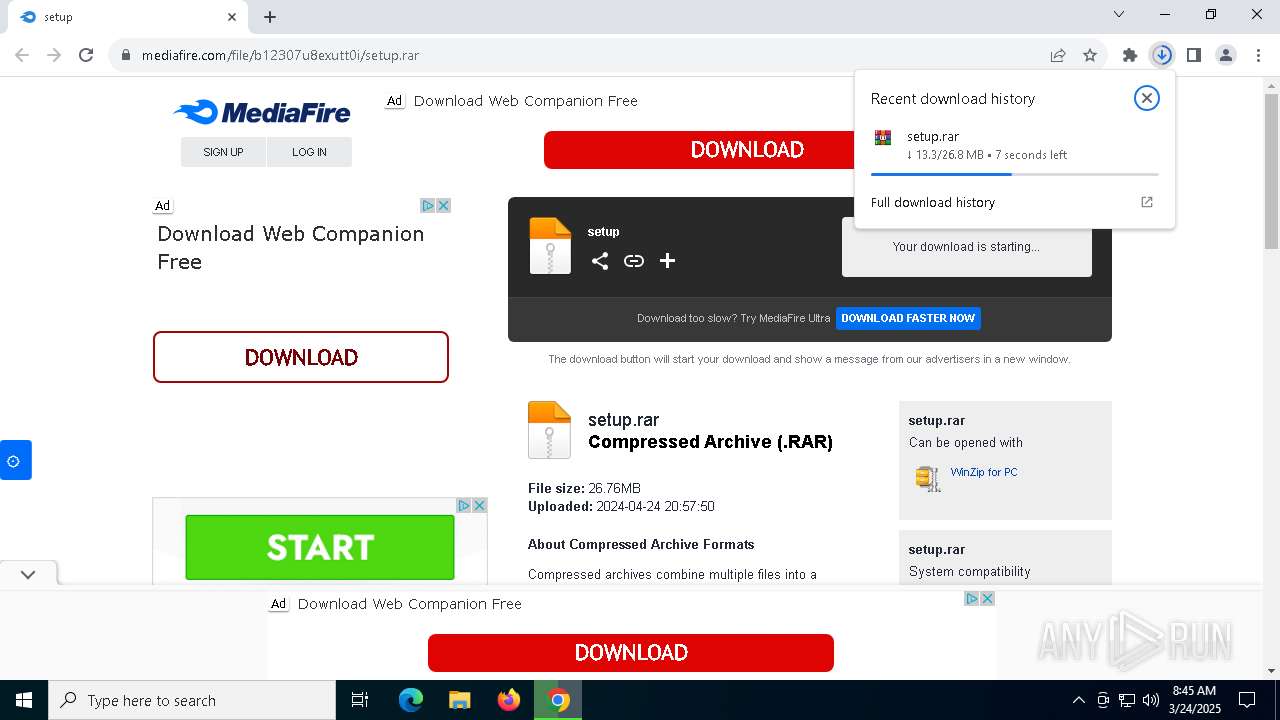Click the MediaFire logo
1280x720 pixels.
(x=262, y=112)
